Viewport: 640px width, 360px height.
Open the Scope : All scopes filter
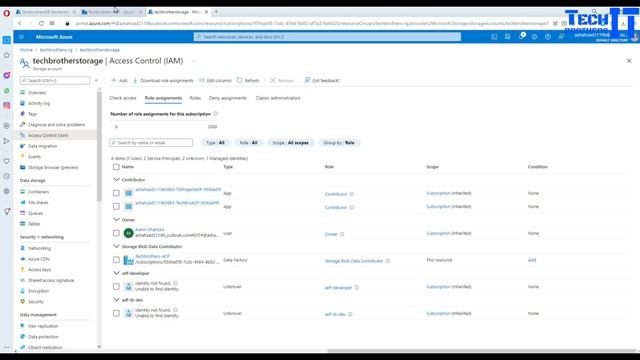[x=291, y=143]
